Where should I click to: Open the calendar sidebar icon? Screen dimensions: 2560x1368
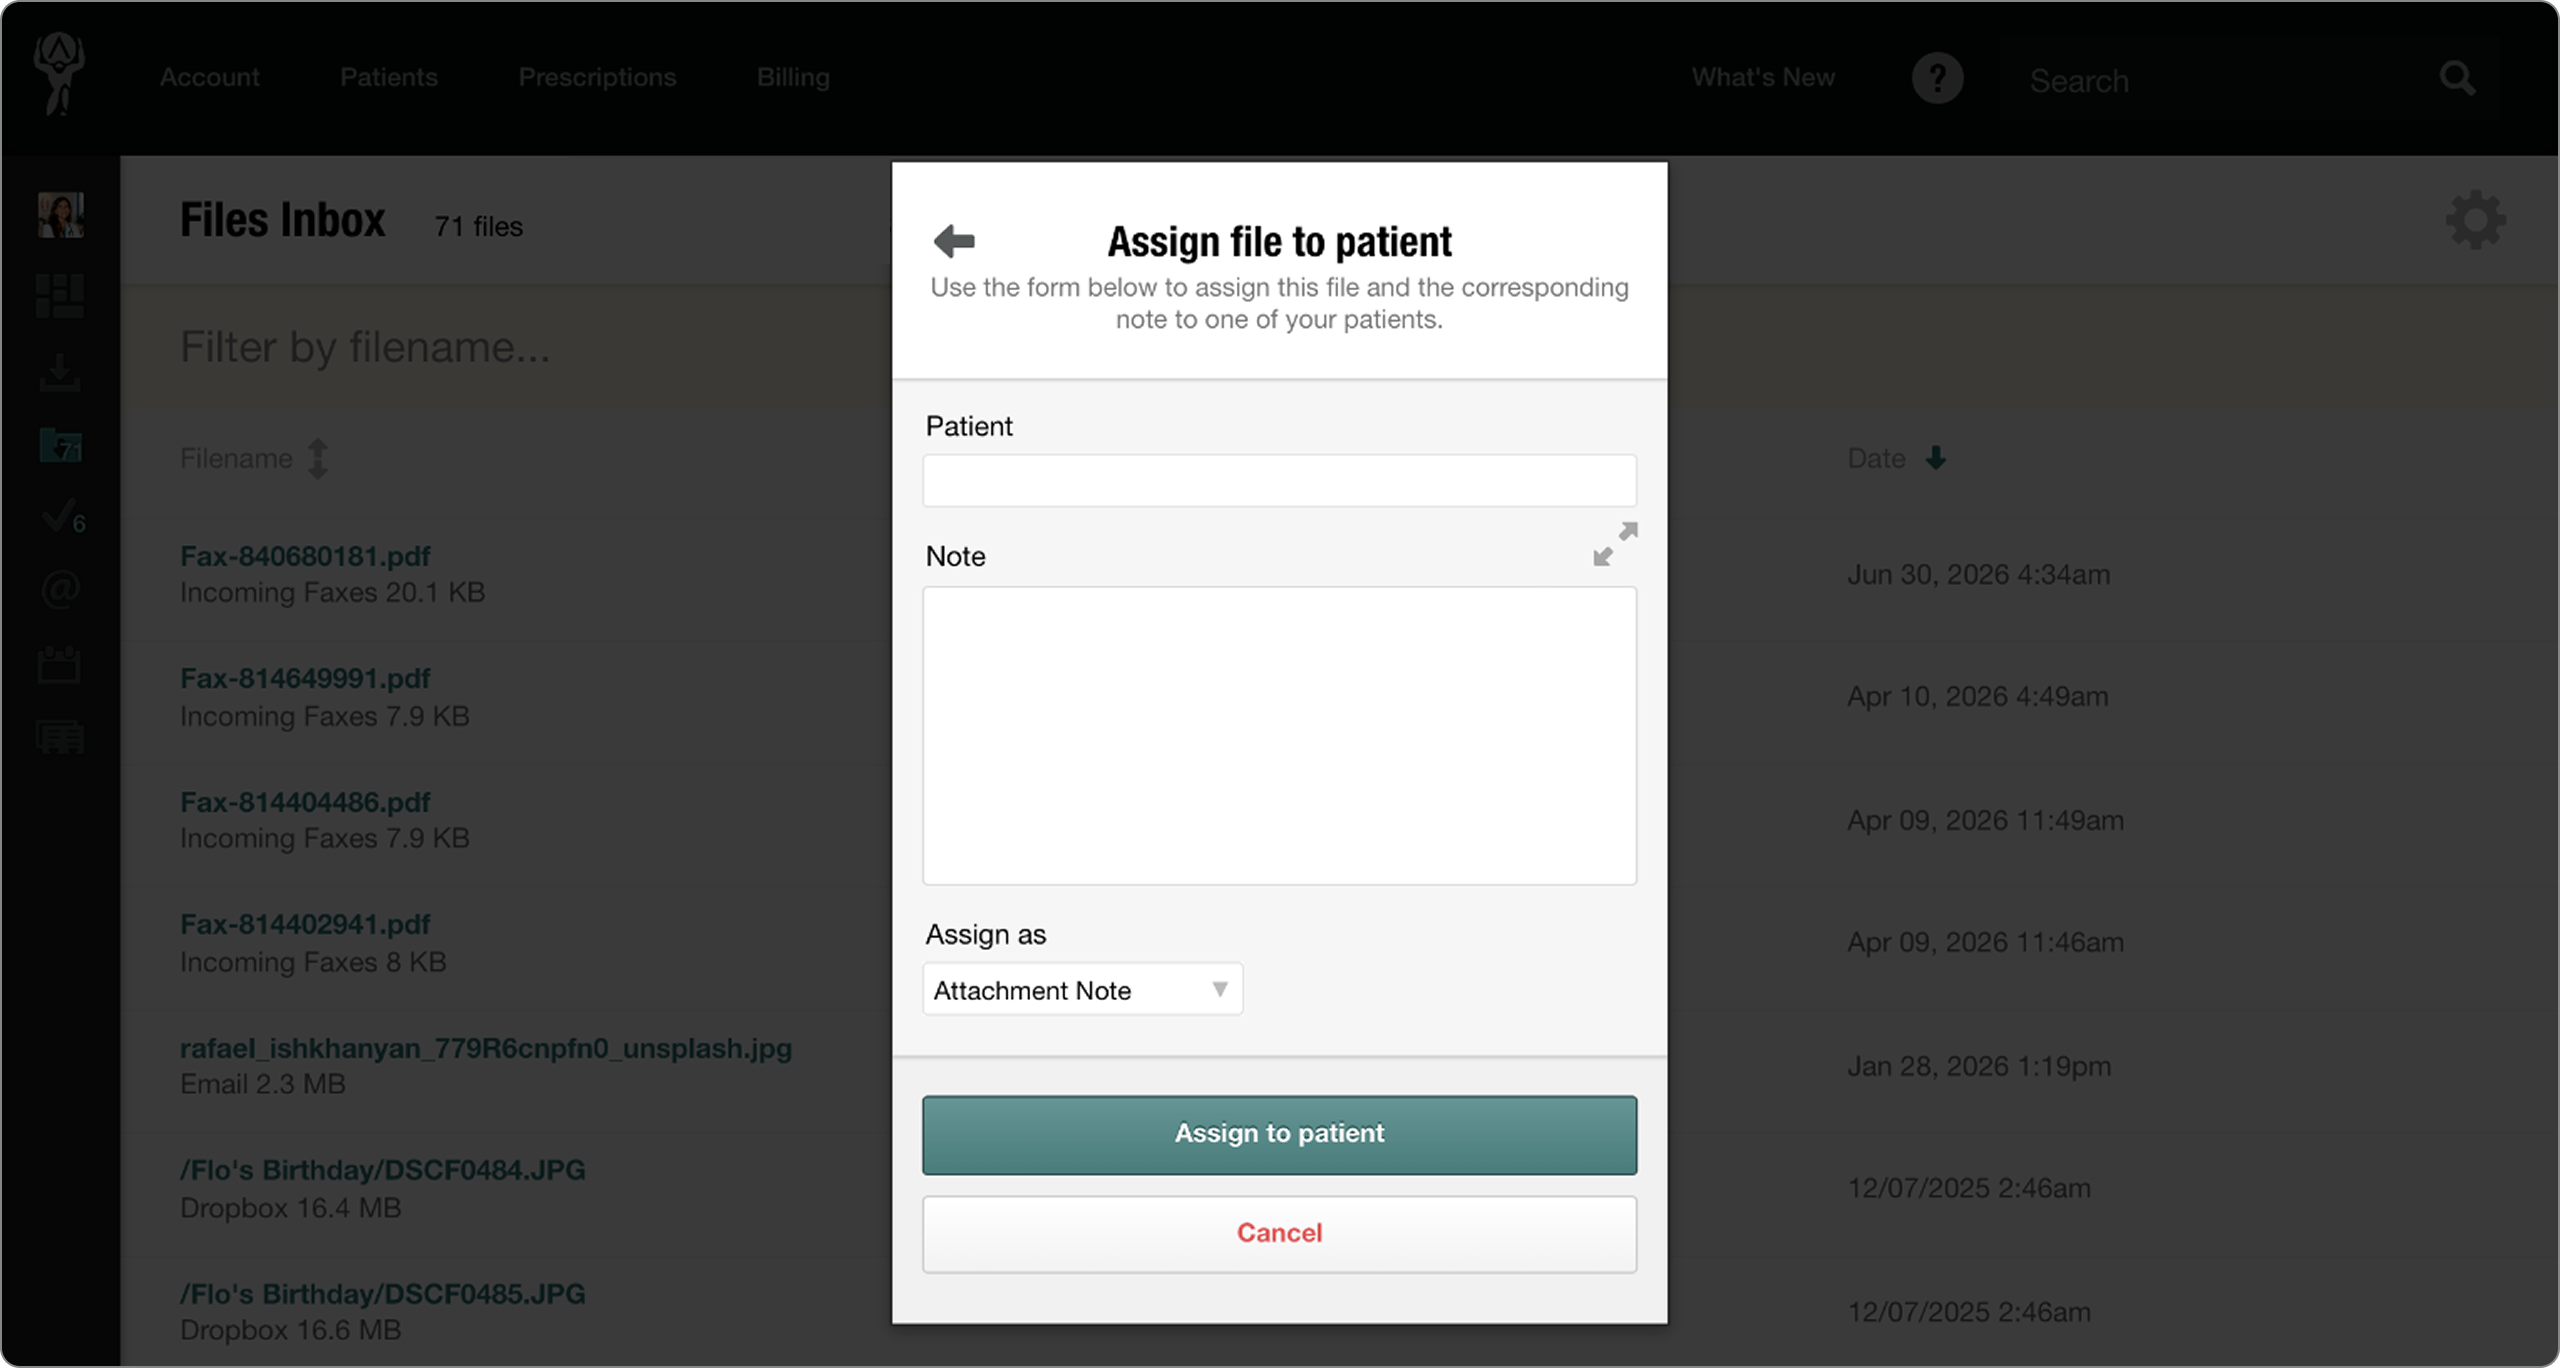[59, 664]
